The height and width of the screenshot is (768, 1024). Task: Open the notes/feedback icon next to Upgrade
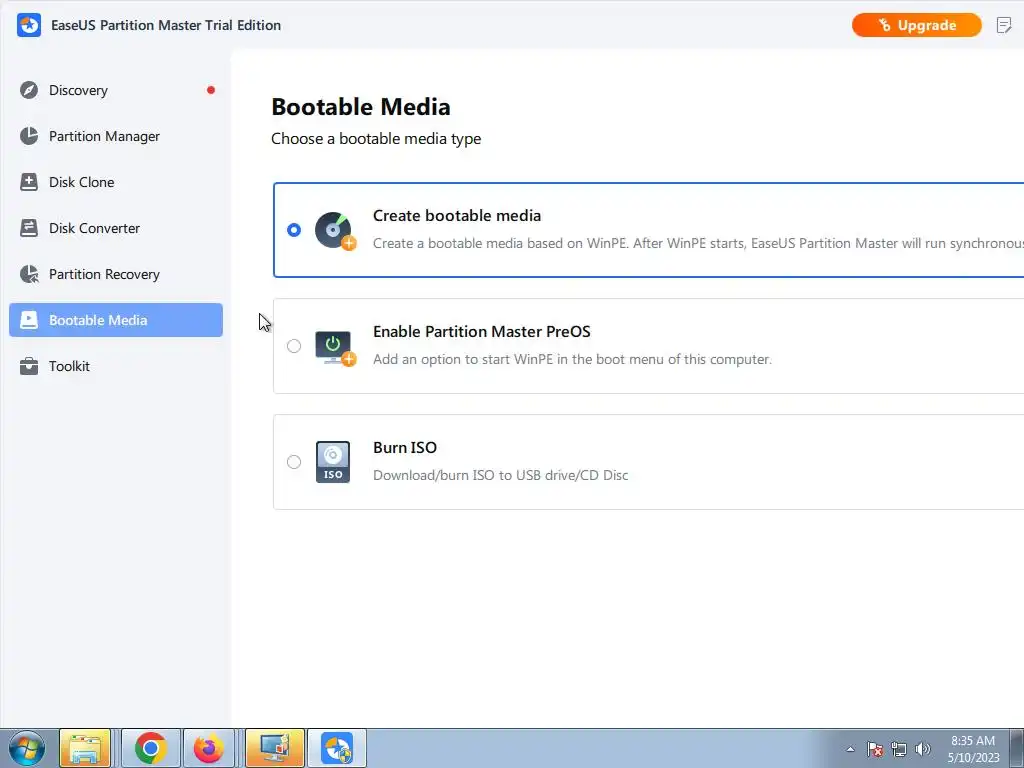[1004, 25]
